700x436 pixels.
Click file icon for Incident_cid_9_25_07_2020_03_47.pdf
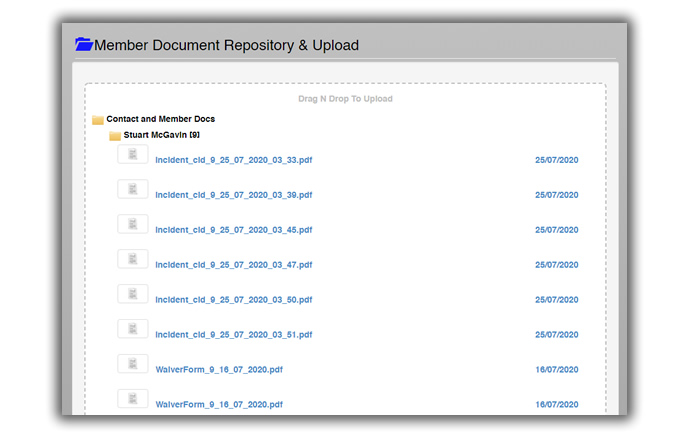[133, 259]
